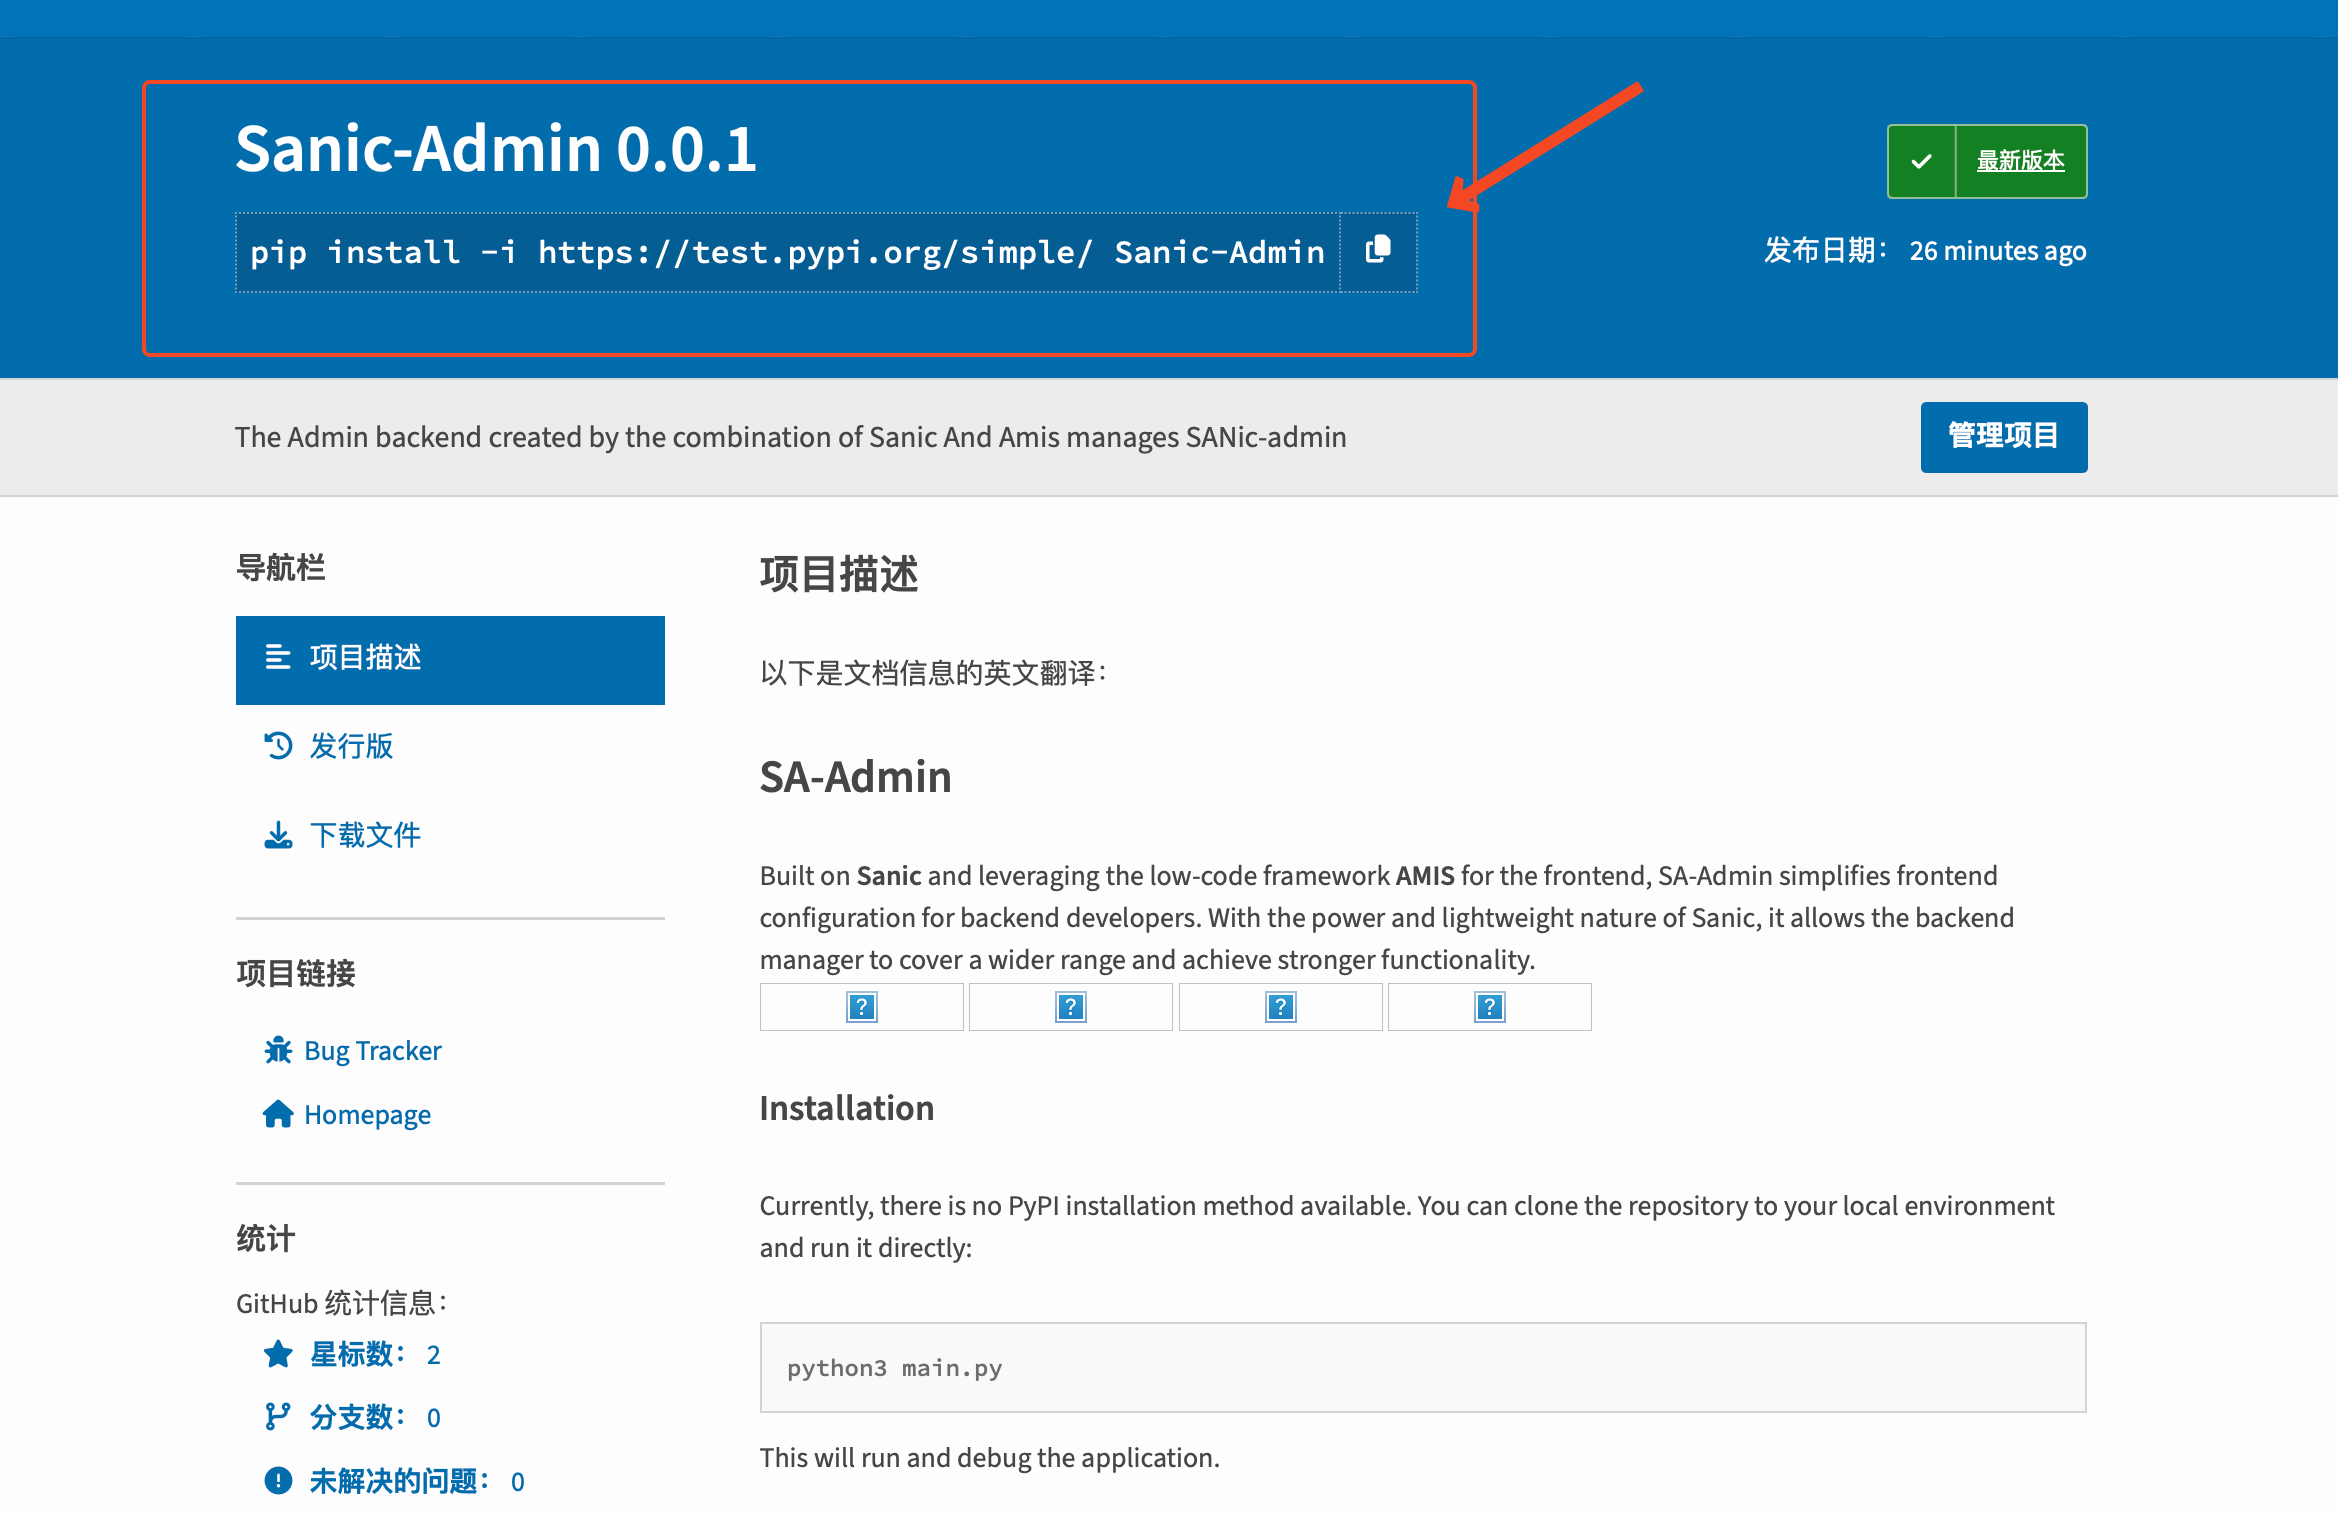Click the history icon next to 发行版
Viewport: 2338px width, 1514px height.
(x=278, y=746)
